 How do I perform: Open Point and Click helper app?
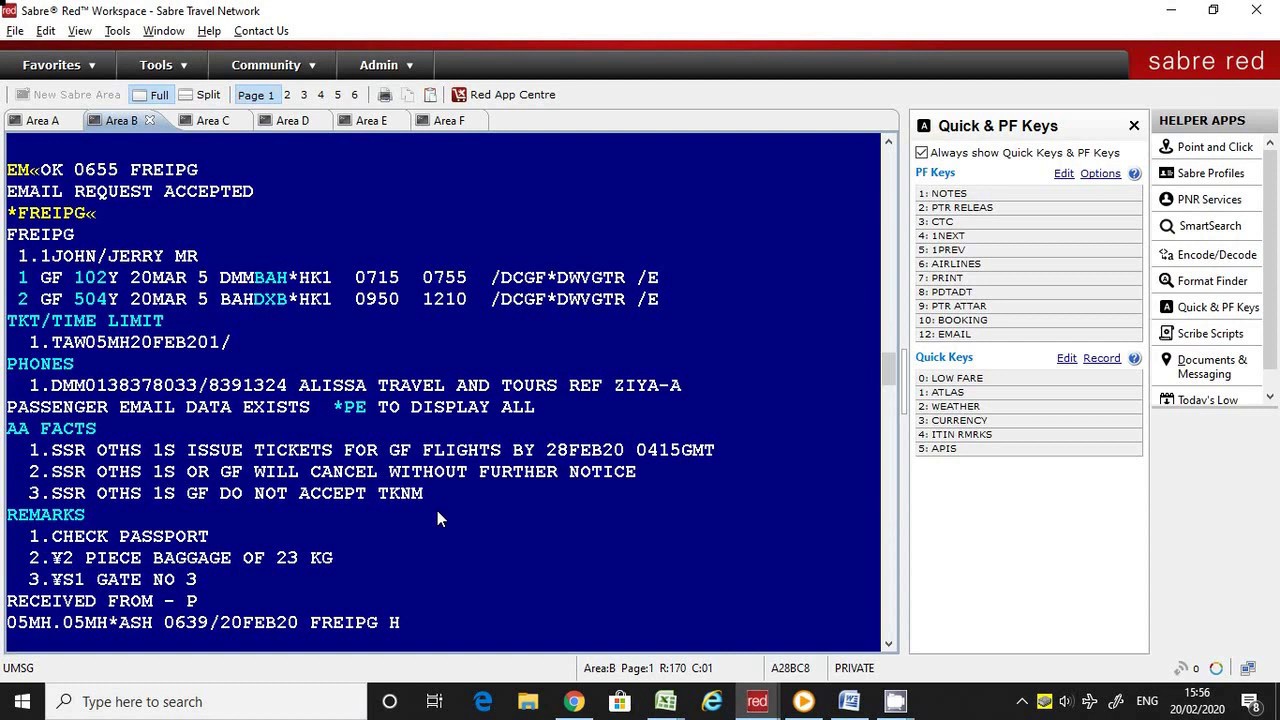(1206, 147)
